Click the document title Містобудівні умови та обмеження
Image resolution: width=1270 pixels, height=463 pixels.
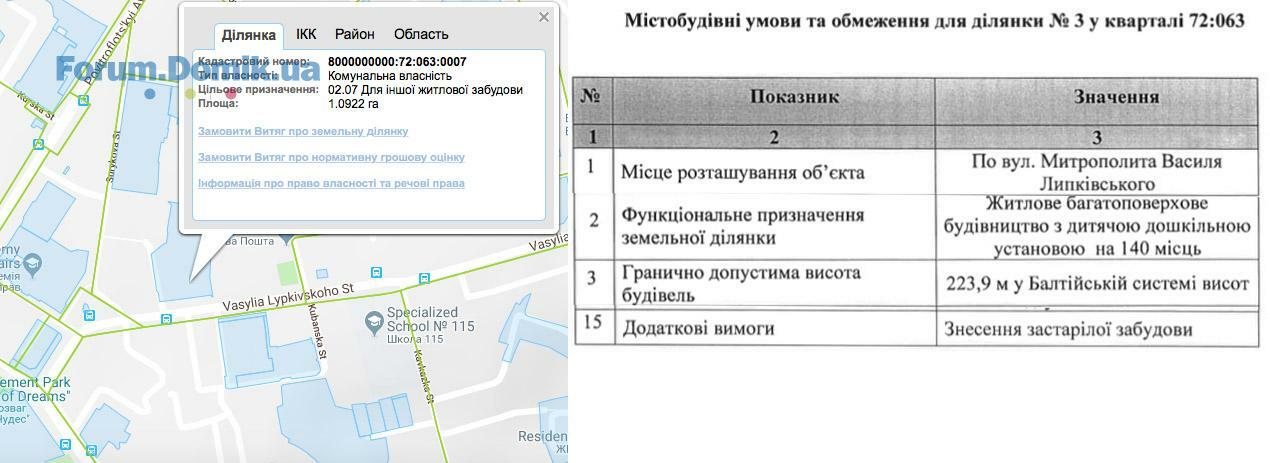(x=934, y=20)
